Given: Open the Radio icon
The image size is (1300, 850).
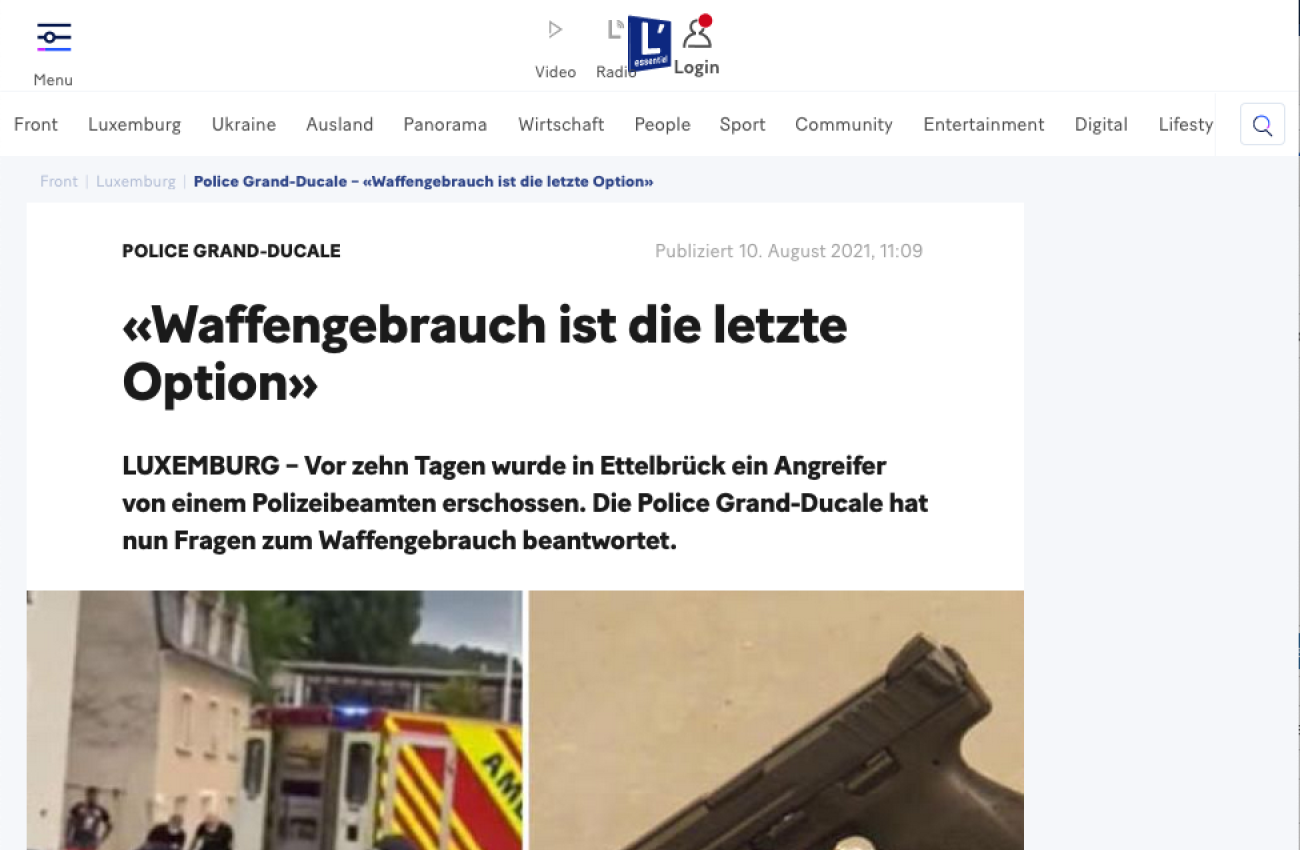Looking at the screenshot, I should [x=614, y=30].
